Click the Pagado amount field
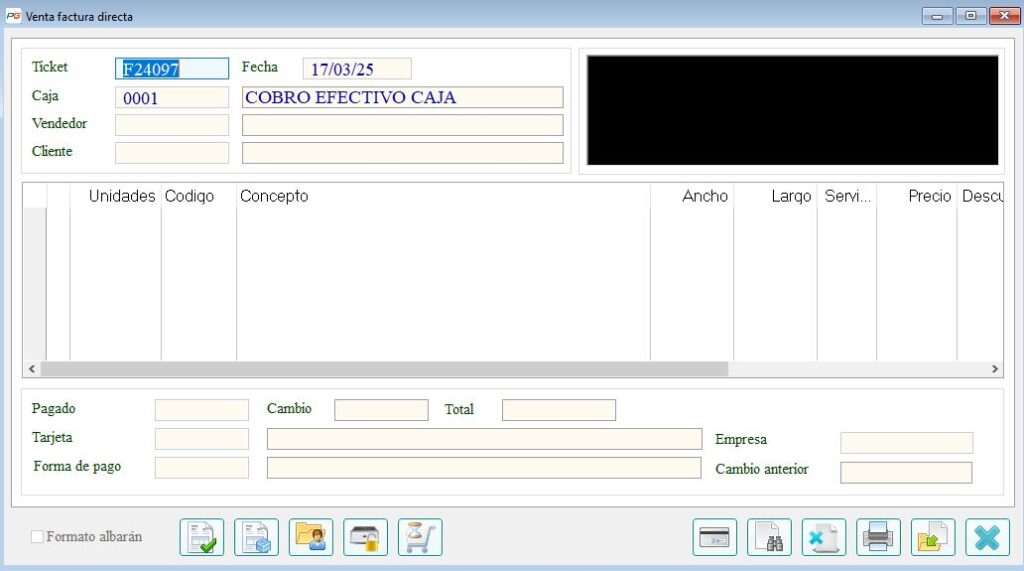 202,410
